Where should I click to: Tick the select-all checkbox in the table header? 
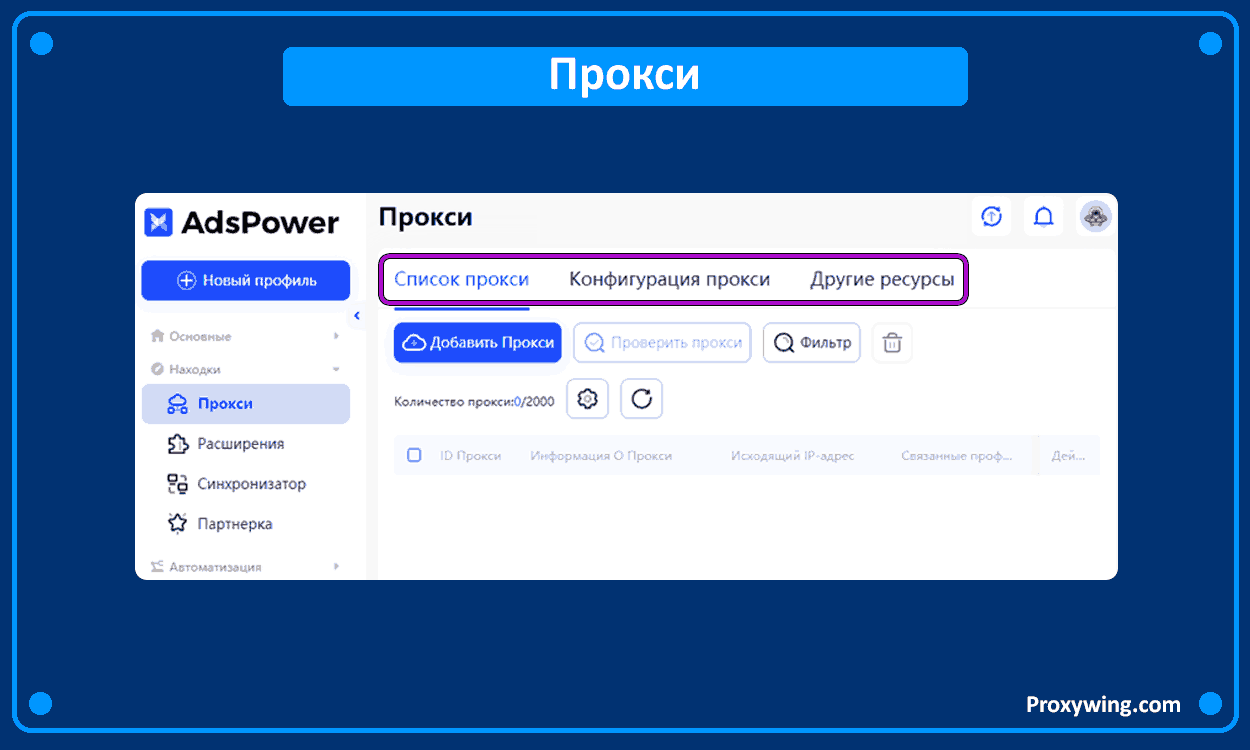click(414, 455)
